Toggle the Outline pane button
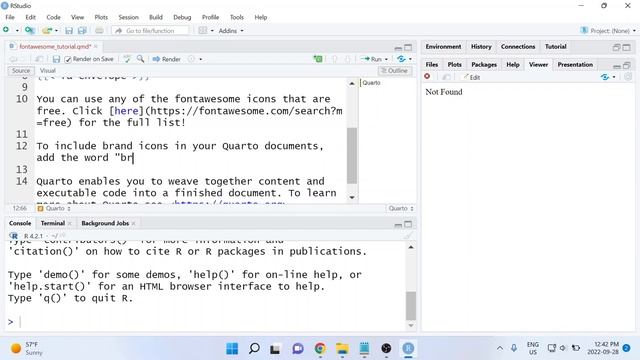 [395, 71]
